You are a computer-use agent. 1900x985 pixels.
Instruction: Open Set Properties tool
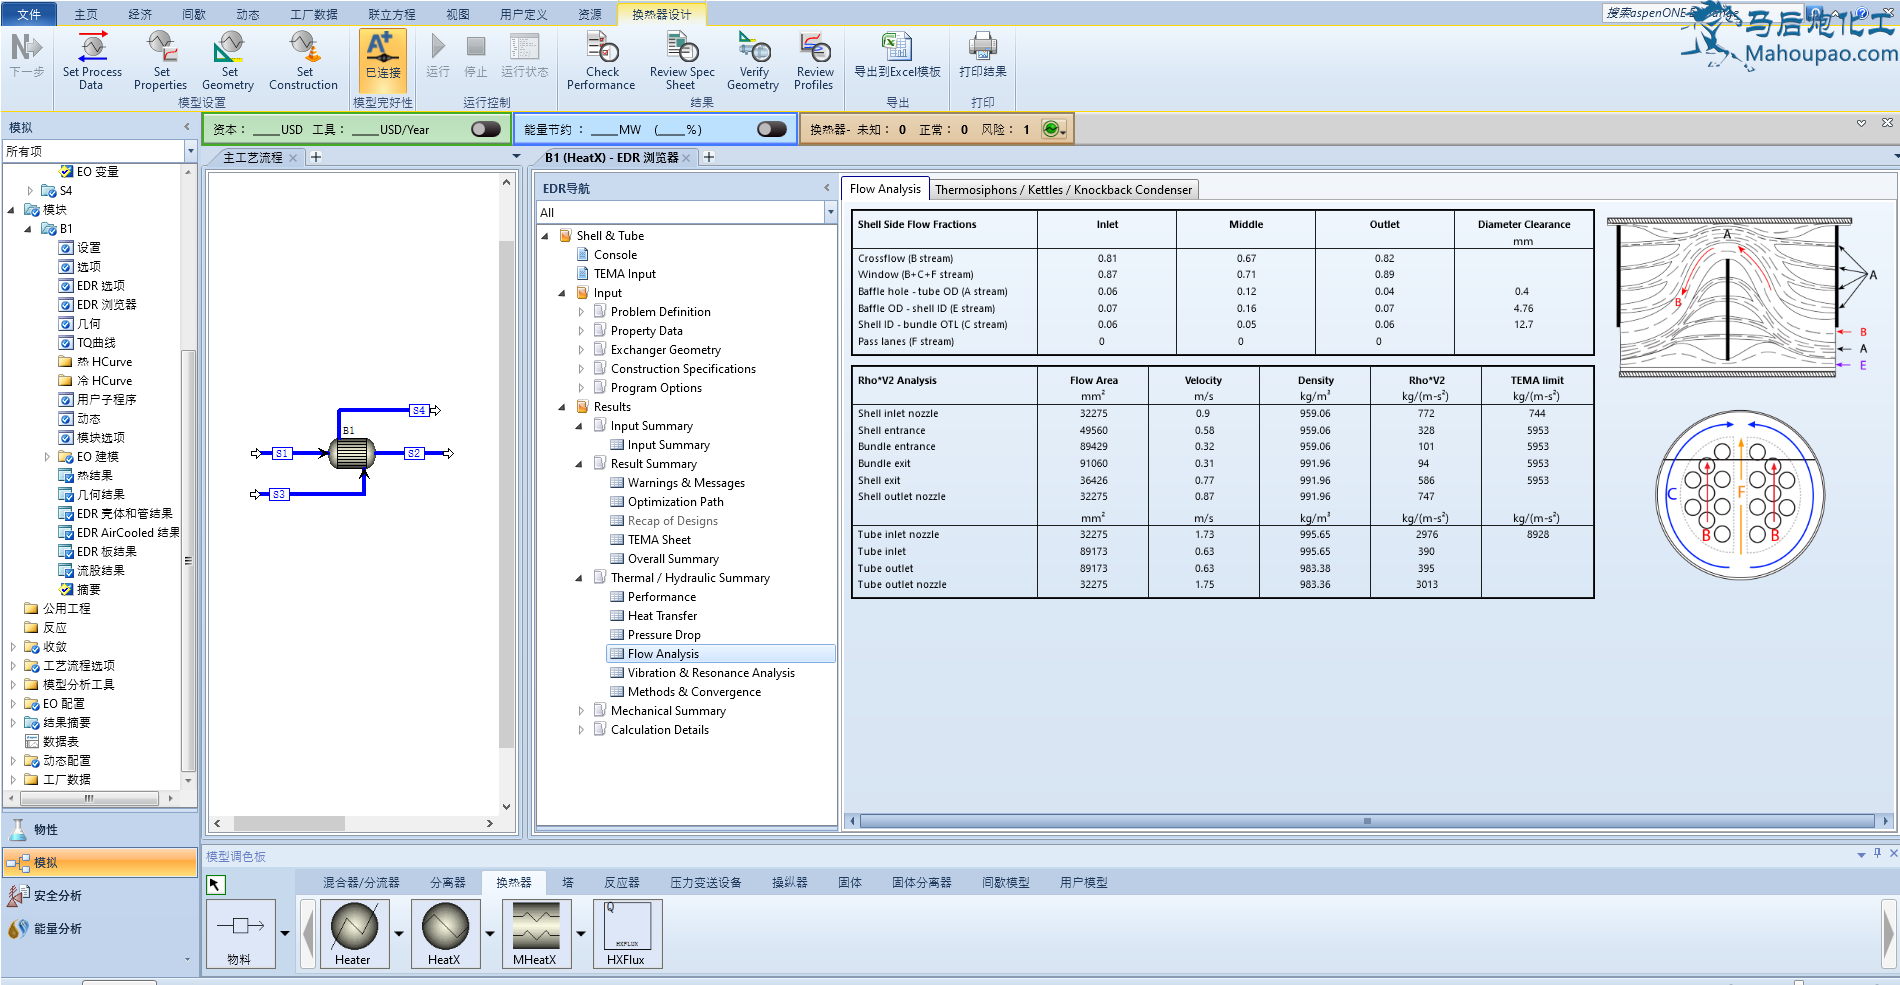161,60
